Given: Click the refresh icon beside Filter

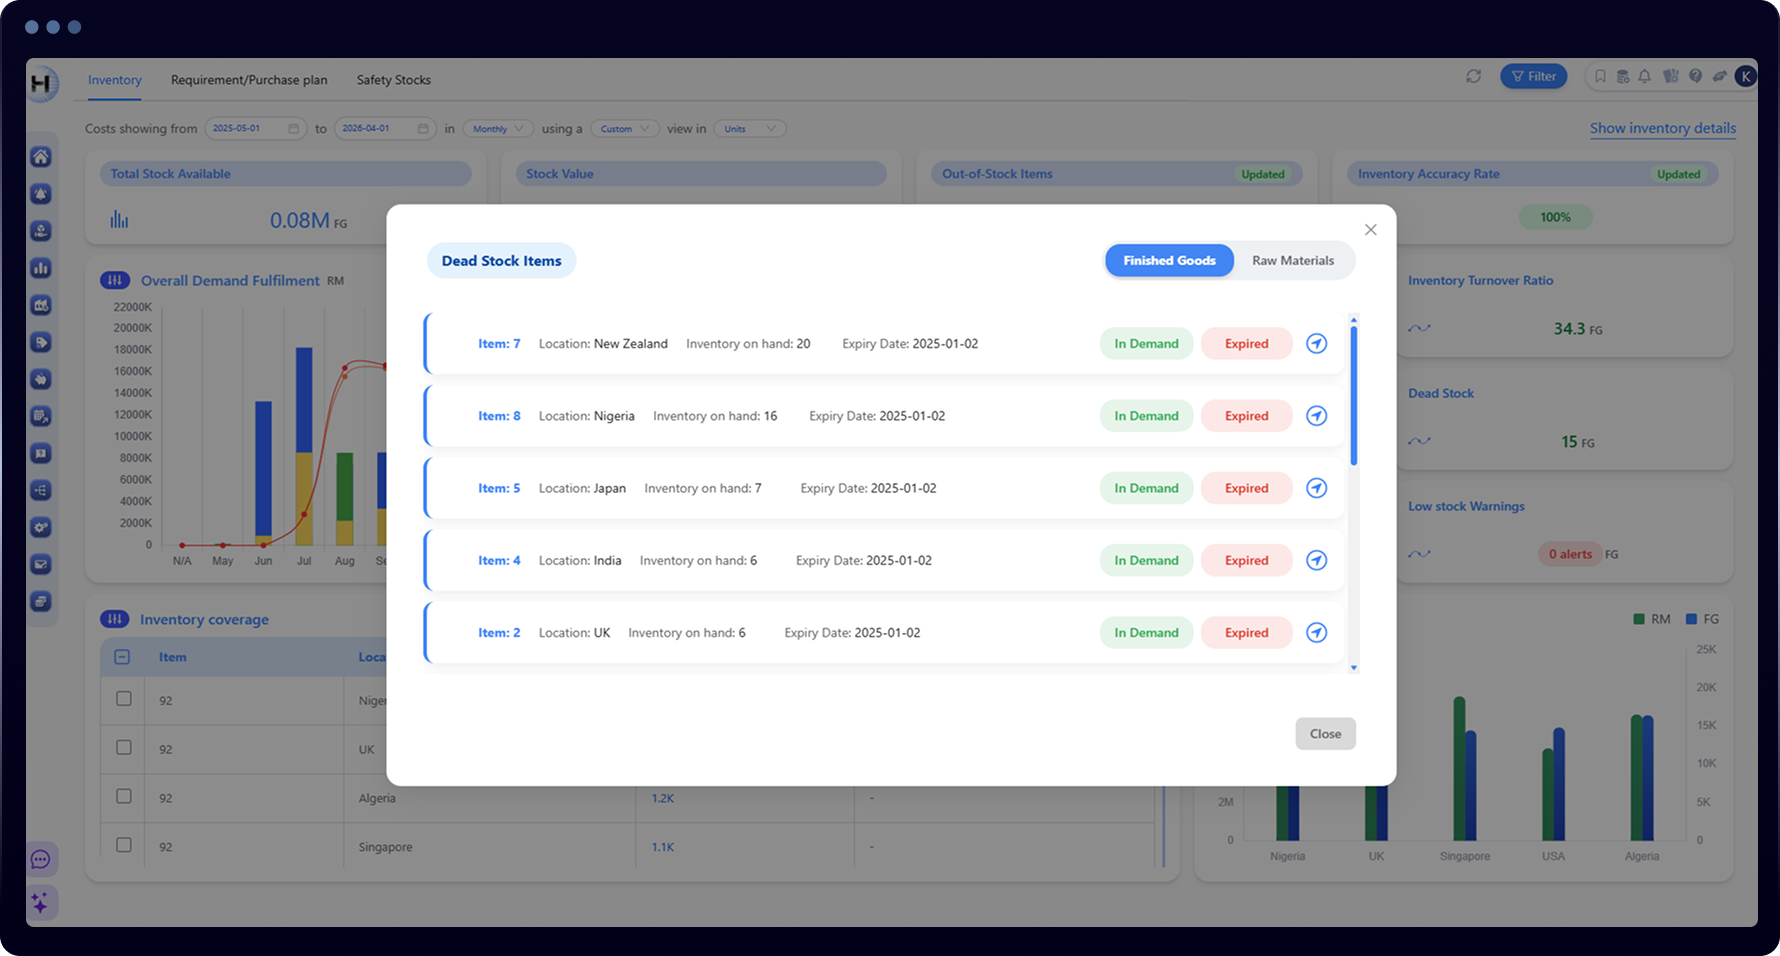Looking at the screenshot, I should 1473,76.
